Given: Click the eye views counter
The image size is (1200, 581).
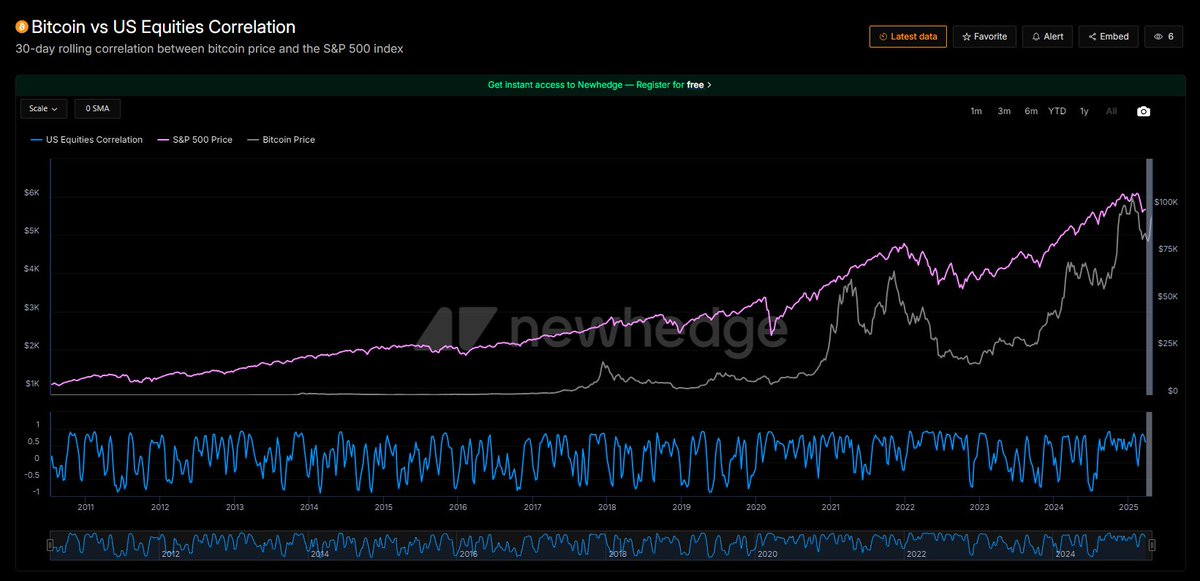Looking at the screenshot, I should pyautogui.click(x=1163, y=37).
